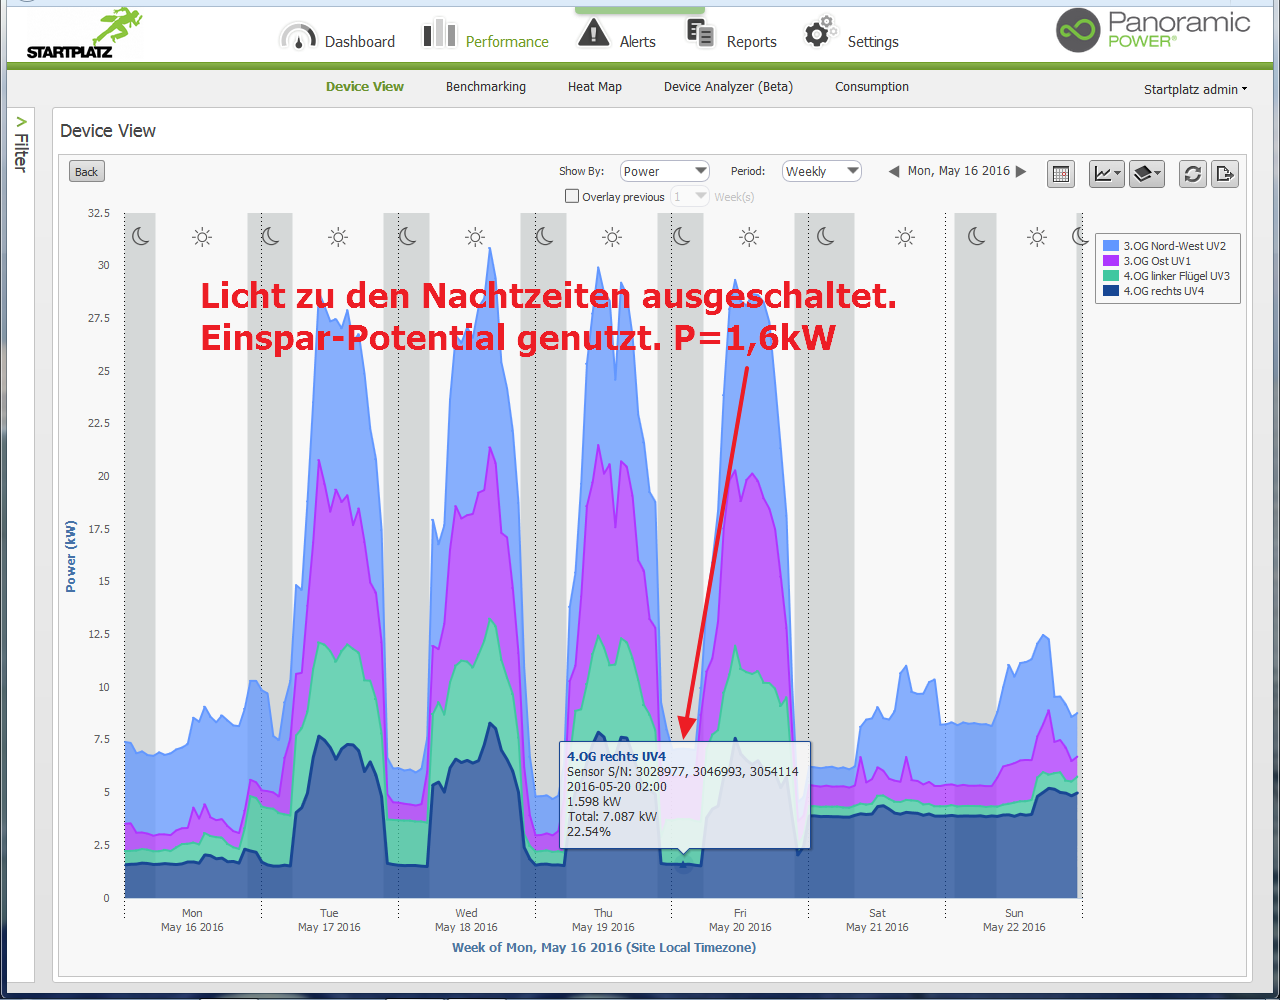Image resolution: width=1280 pixels, height=1000 pixels.
Task: Open the chart type menu icon
Action: tap(1106, 174)
